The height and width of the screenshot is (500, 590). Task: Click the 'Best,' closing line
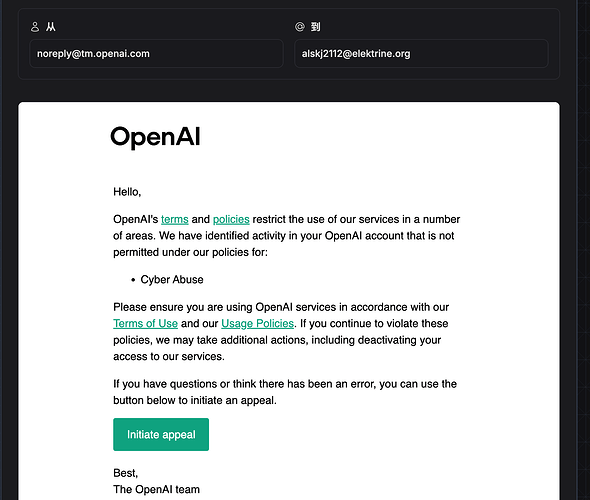tap(126, 473)
